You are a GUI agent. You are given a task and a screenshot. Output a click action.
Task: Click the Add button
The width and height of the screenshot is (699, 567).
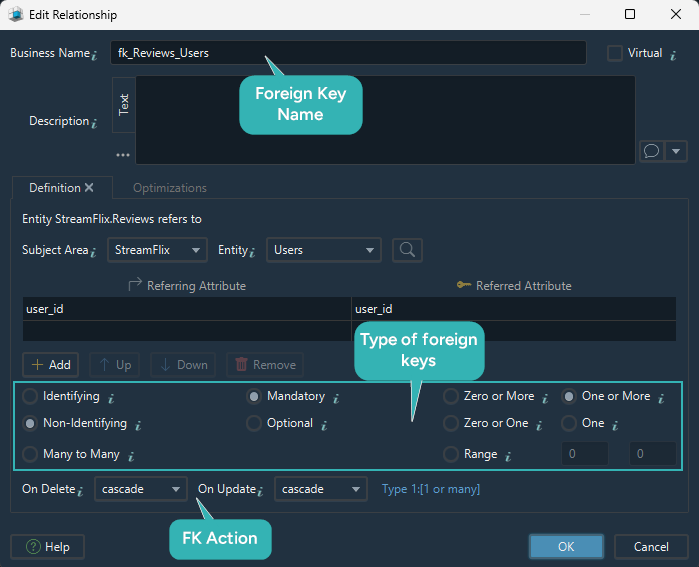click(x=51, y=365)
